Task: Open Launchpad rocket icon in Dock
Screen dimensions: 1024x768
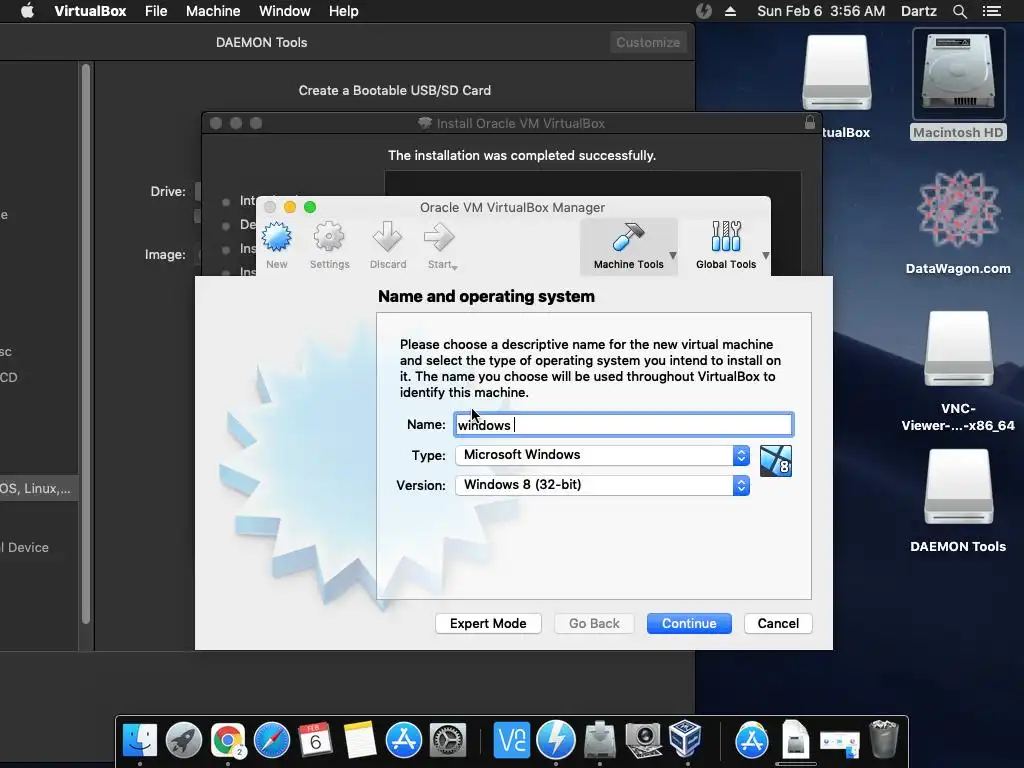Action: (184, 741)
